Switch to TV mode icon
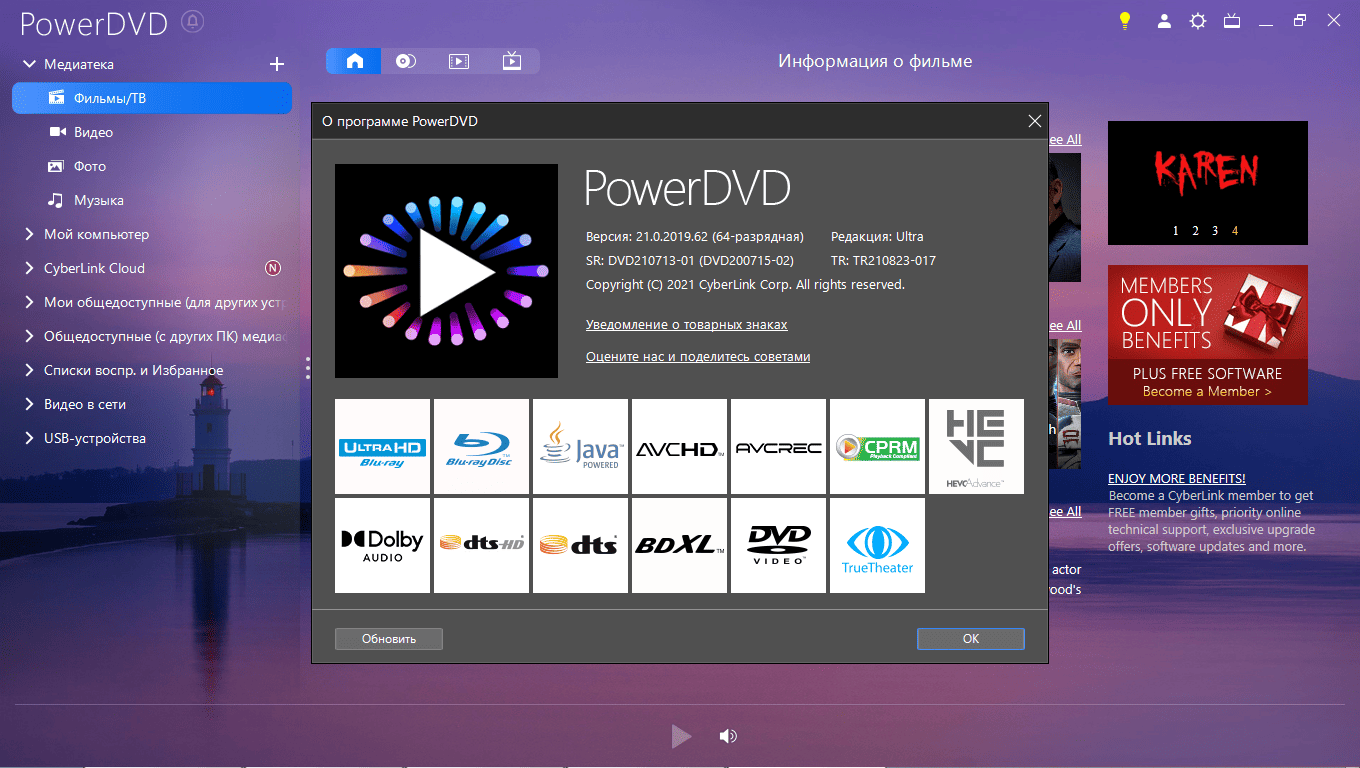This screenshot has width=1360, height=768. click(x=1232, y=21)
